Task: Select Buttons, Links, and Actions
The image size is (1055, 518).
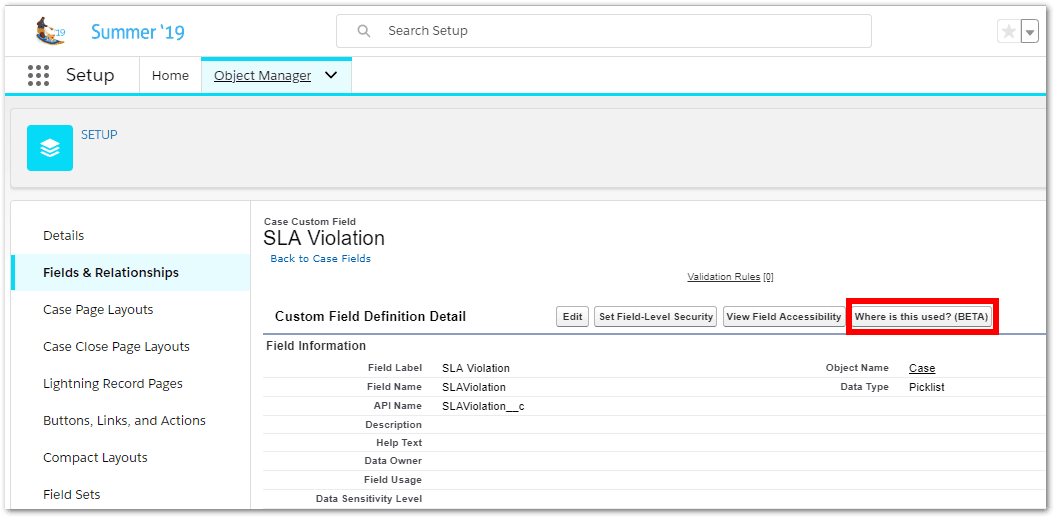Action: click(124, 421)
